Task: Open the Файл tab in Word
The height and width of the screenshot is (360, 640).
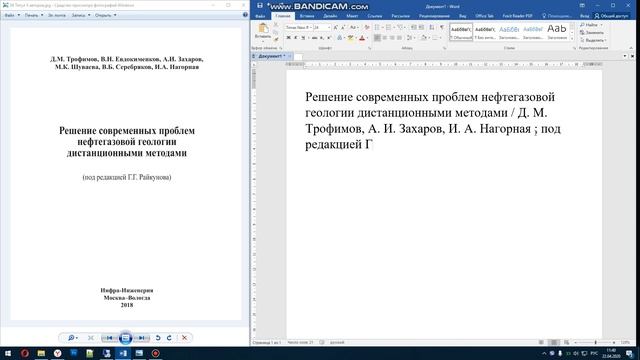Action: click(x=260, y=16)
